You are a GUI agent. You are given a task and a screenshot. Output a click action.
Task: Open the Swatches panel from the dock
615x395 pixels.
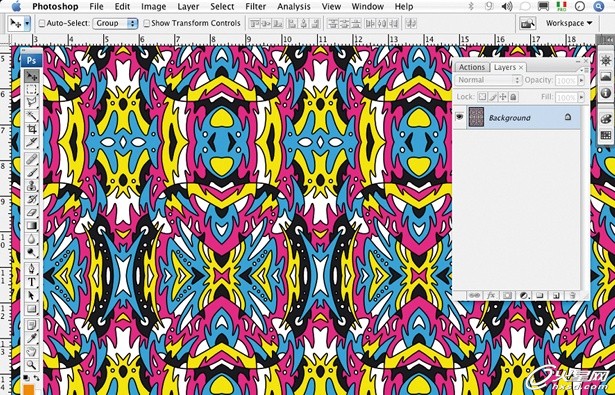[606, 135]
